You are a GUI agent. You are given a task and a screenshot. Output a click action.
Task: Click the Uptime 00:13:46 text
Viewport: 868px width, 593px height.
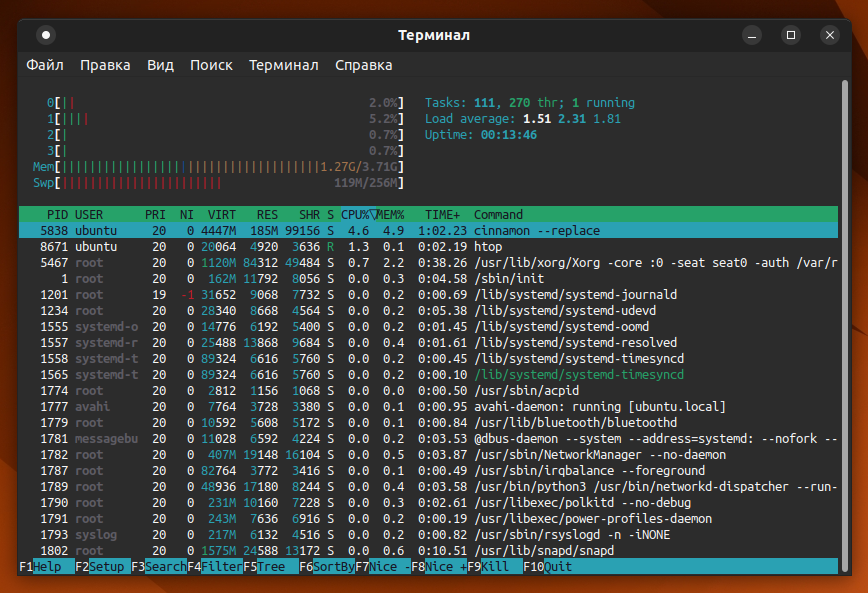480,135
